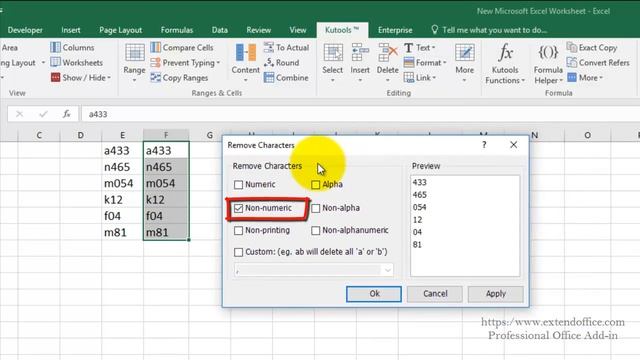Open Formula Helper
The height and width of the screenshot is (360, 640).
[548, 64]
